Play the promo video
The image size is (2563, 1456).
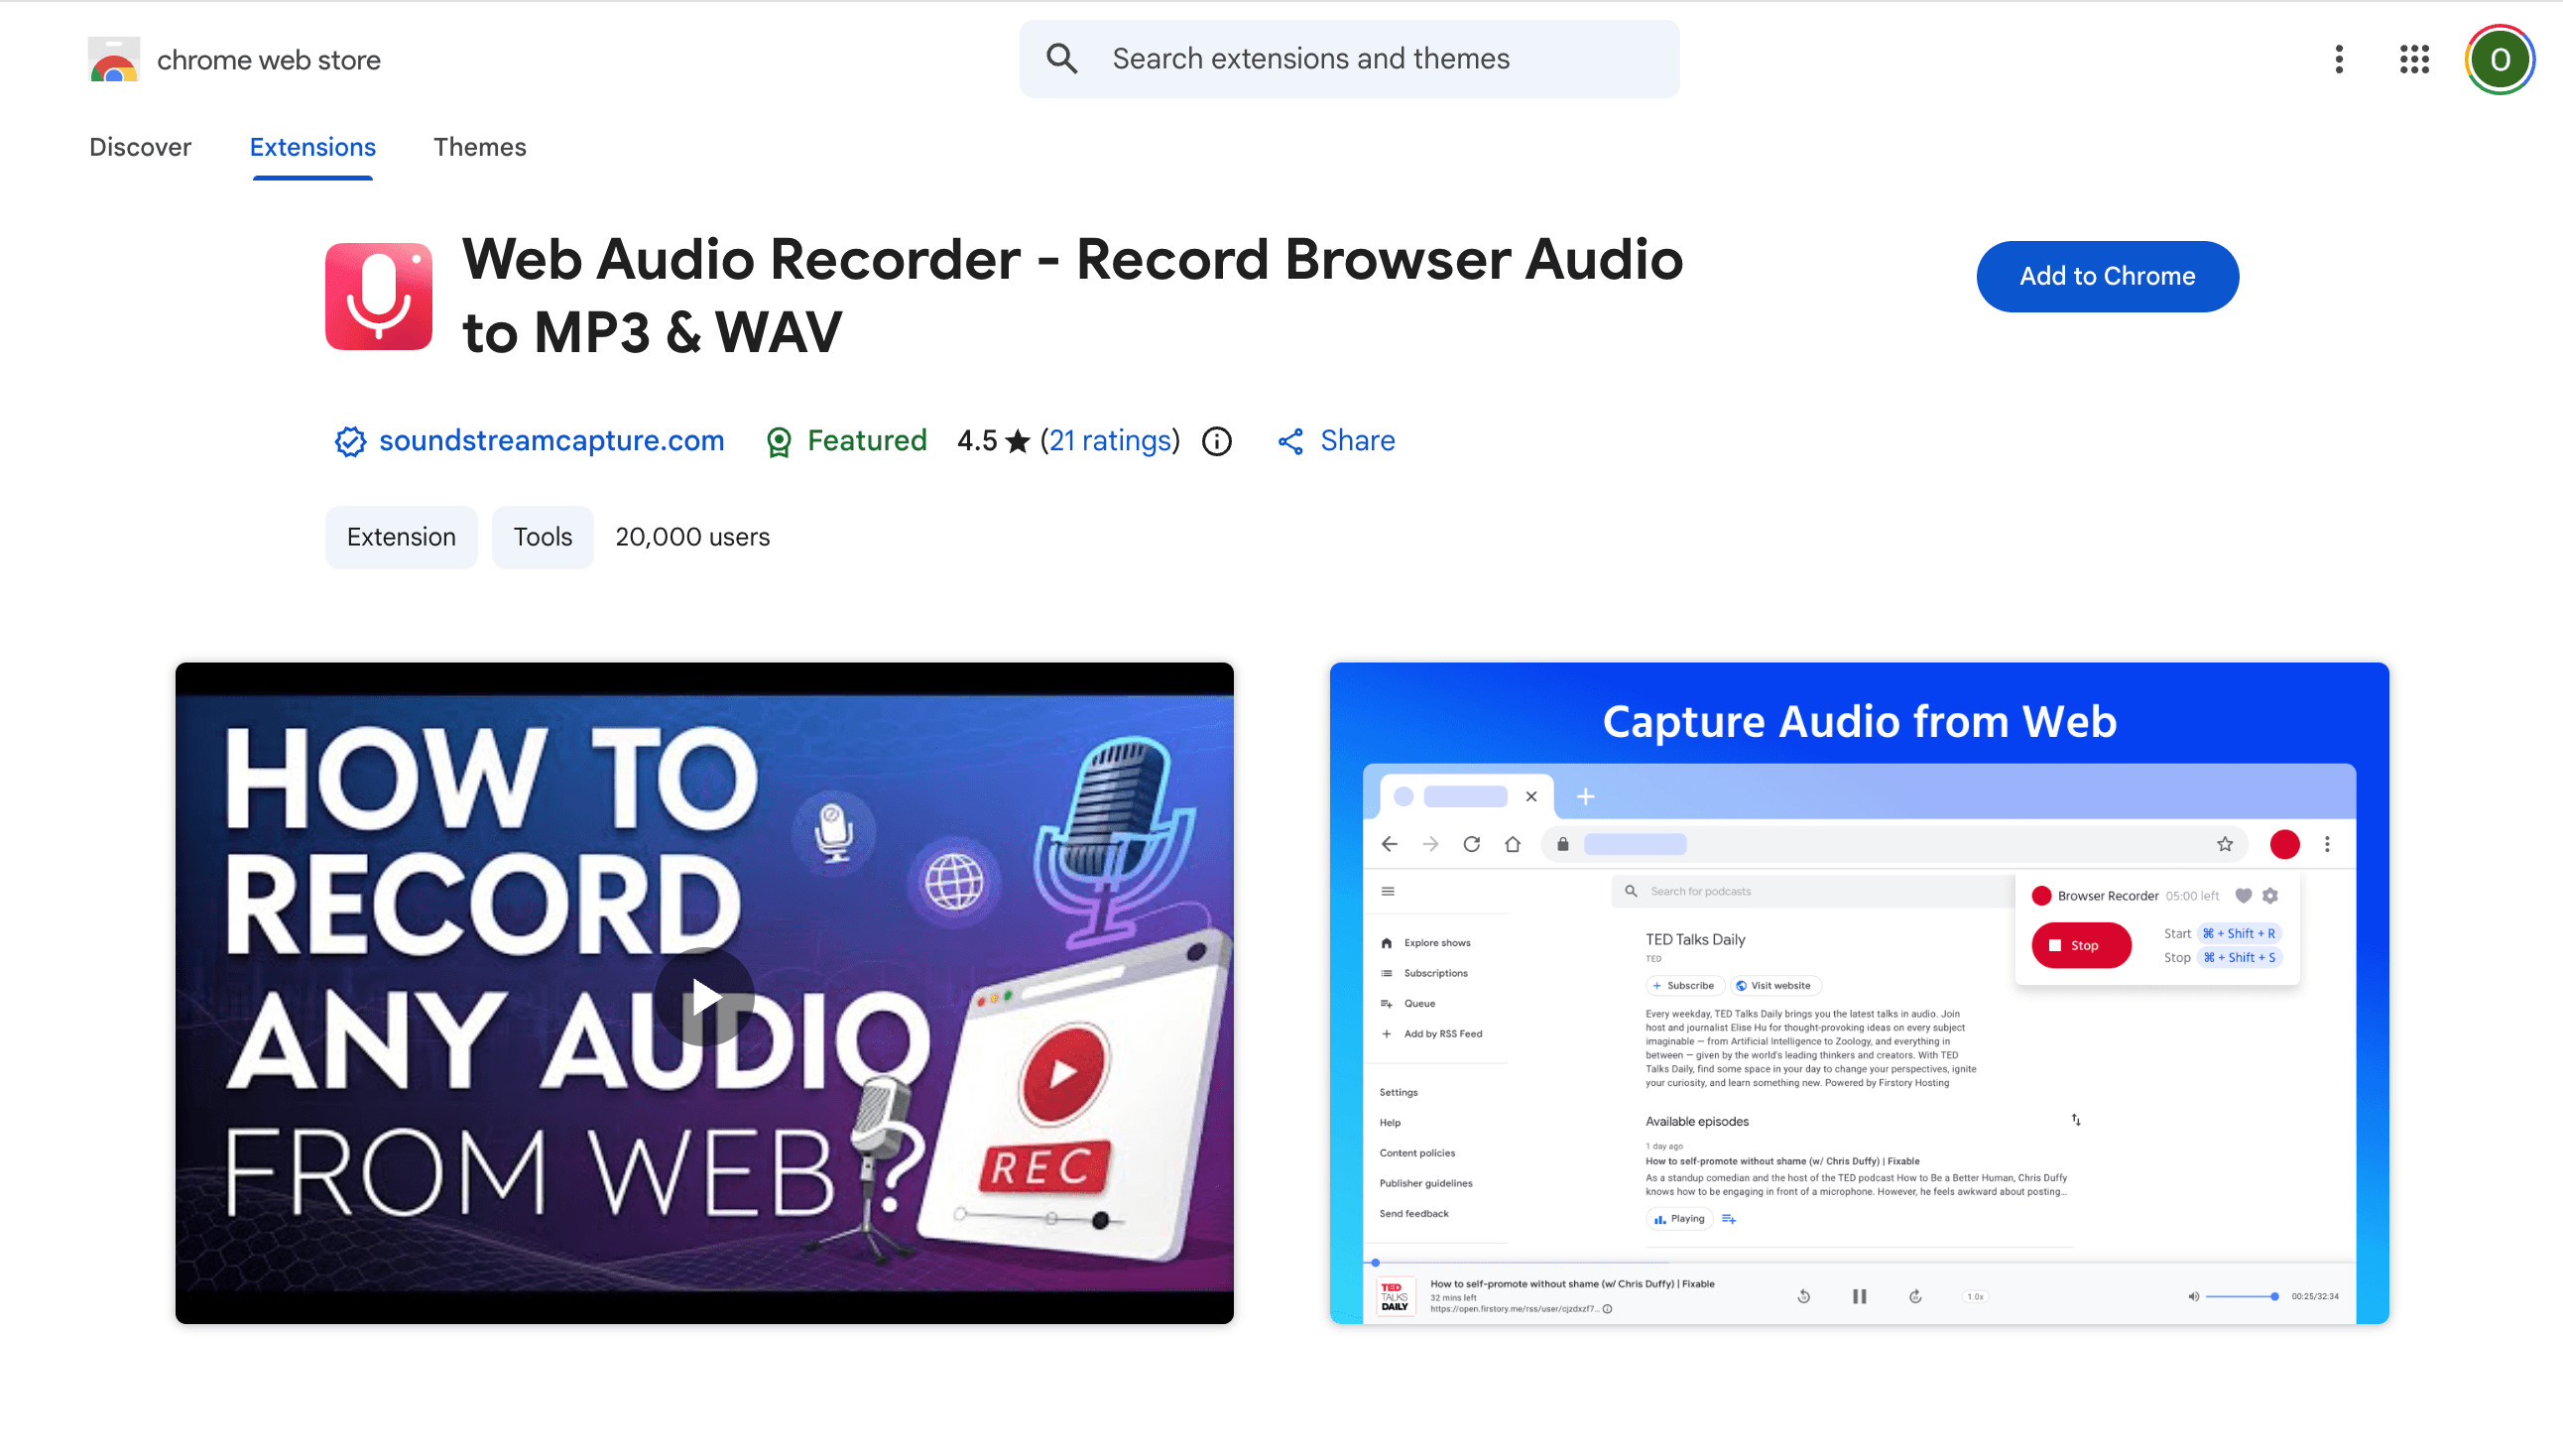(x=705, y=995)
